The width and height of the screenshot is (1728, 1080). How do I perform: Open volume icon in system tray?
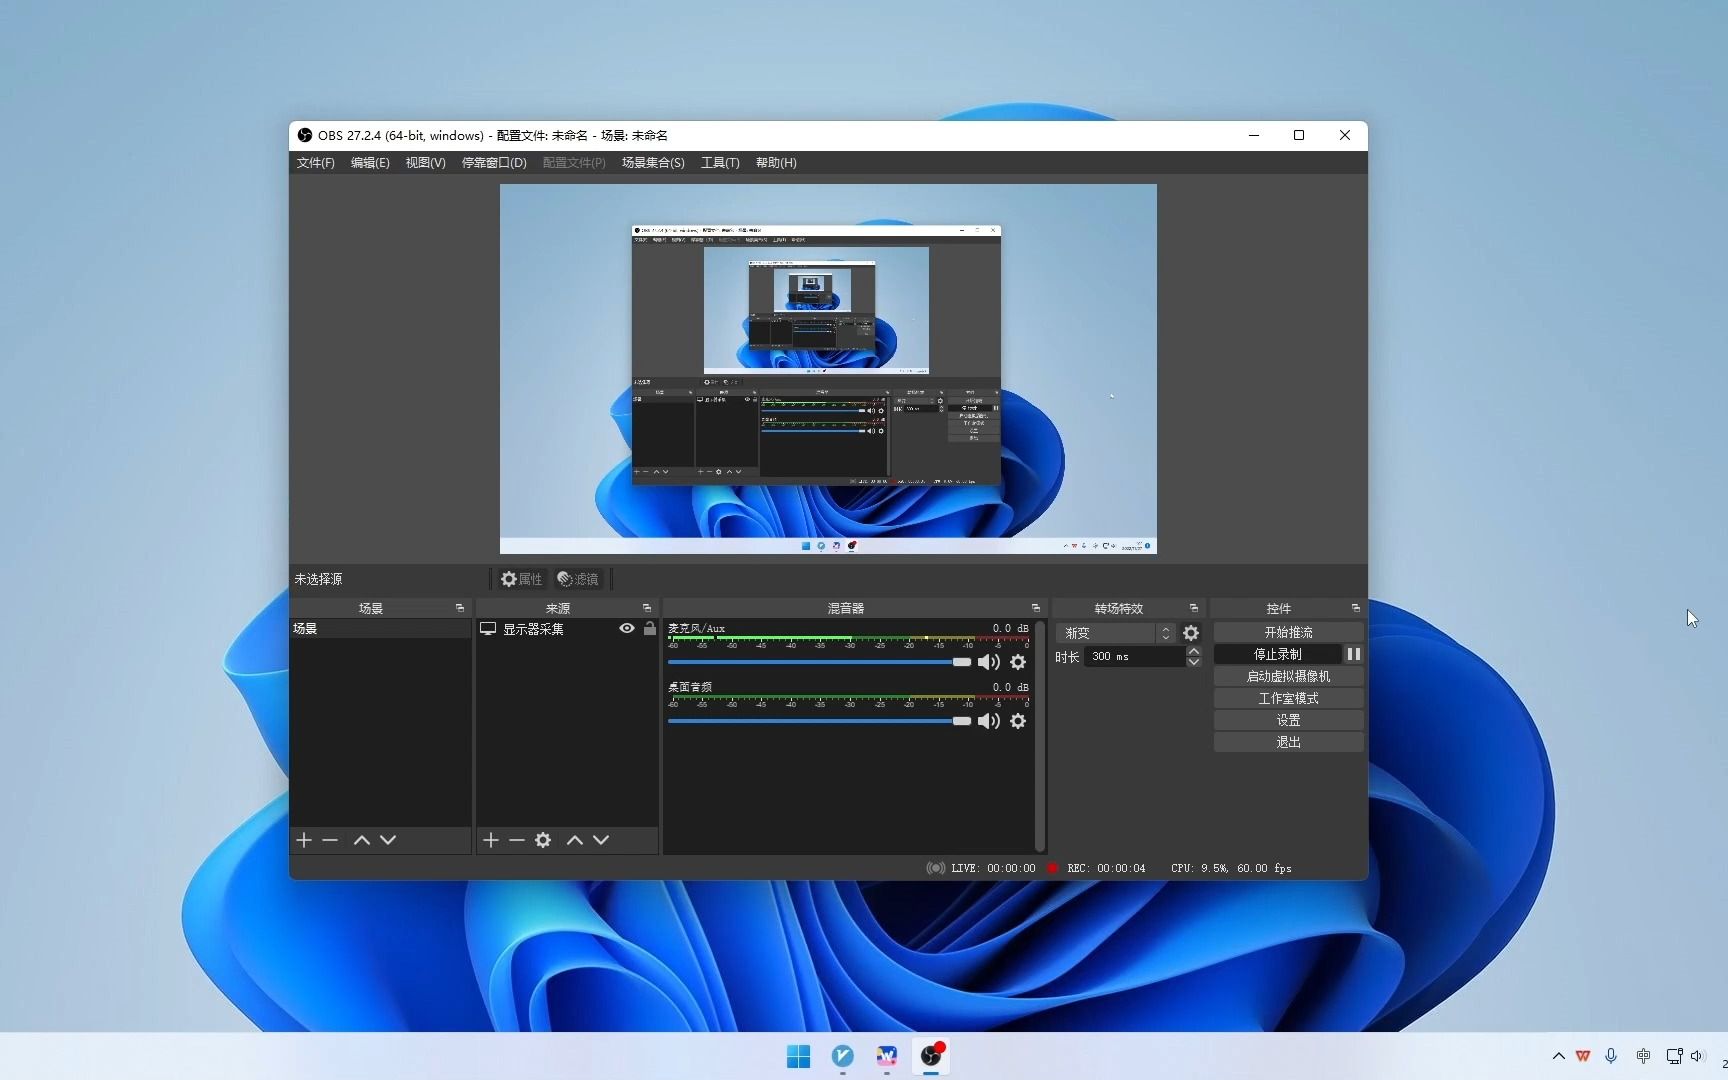[x=1697, y=1056]
